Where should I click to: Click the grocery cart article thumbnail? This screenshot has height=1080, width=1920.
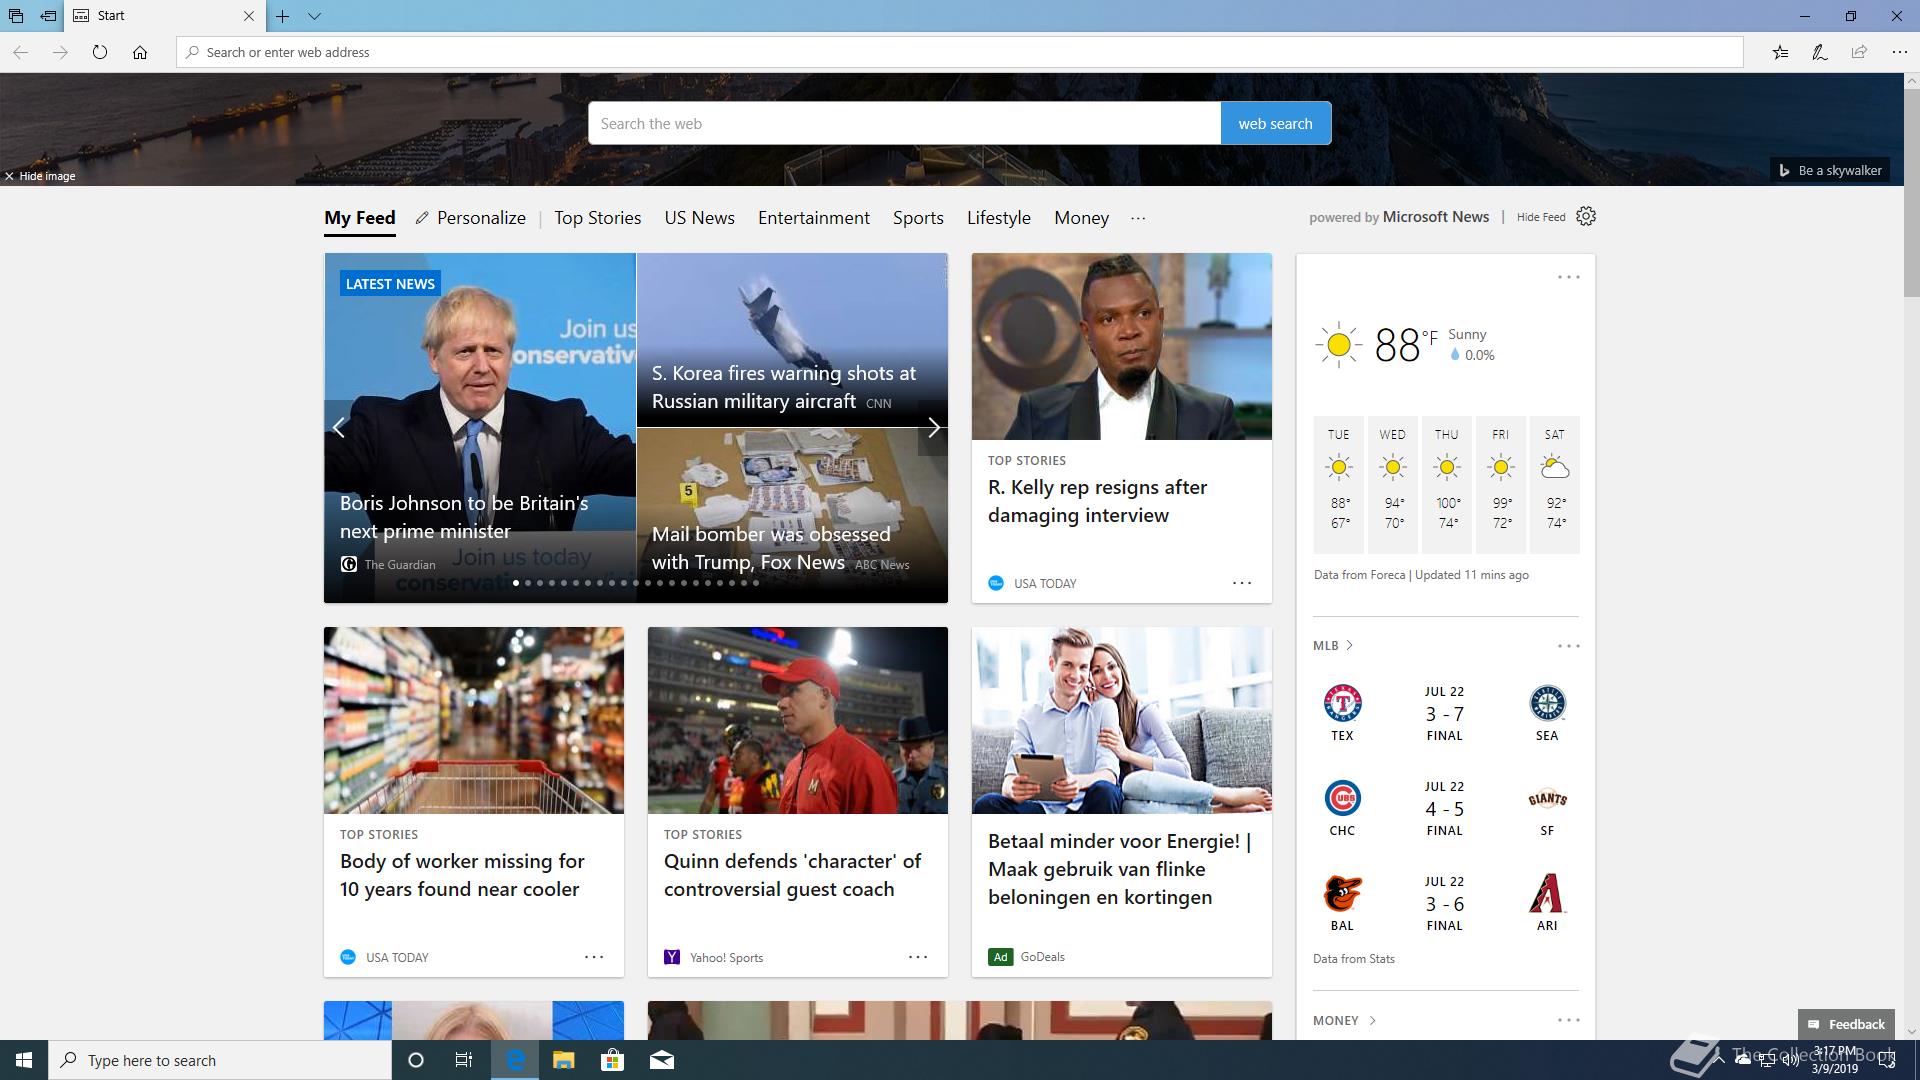pos(474,720)
